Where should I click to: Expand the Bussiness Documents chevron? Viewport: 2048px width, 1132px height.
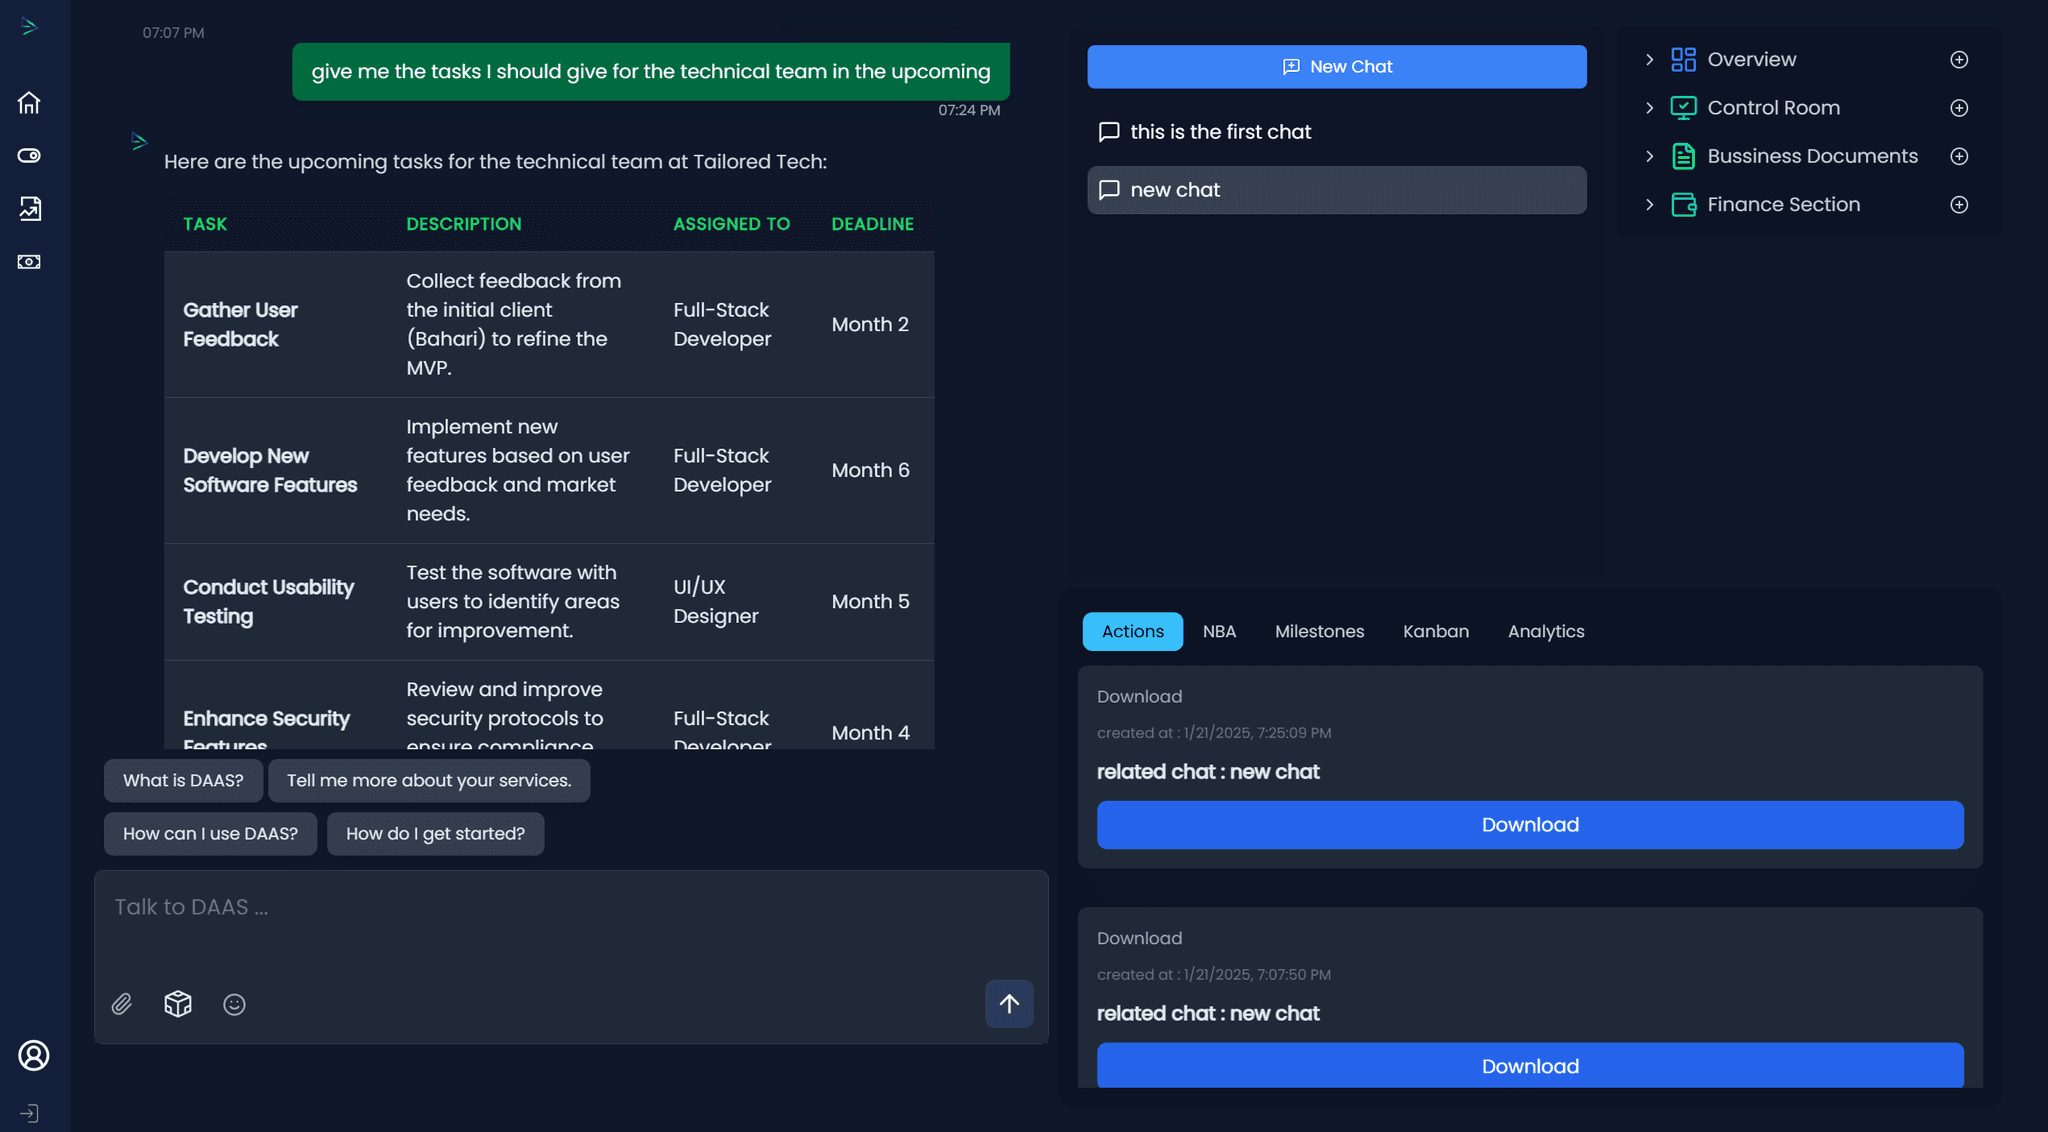(1649, 156)
